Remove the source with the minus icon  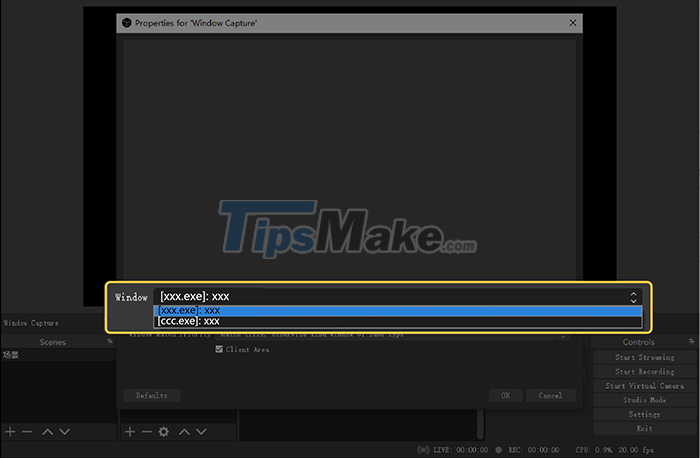coord(147,432)
